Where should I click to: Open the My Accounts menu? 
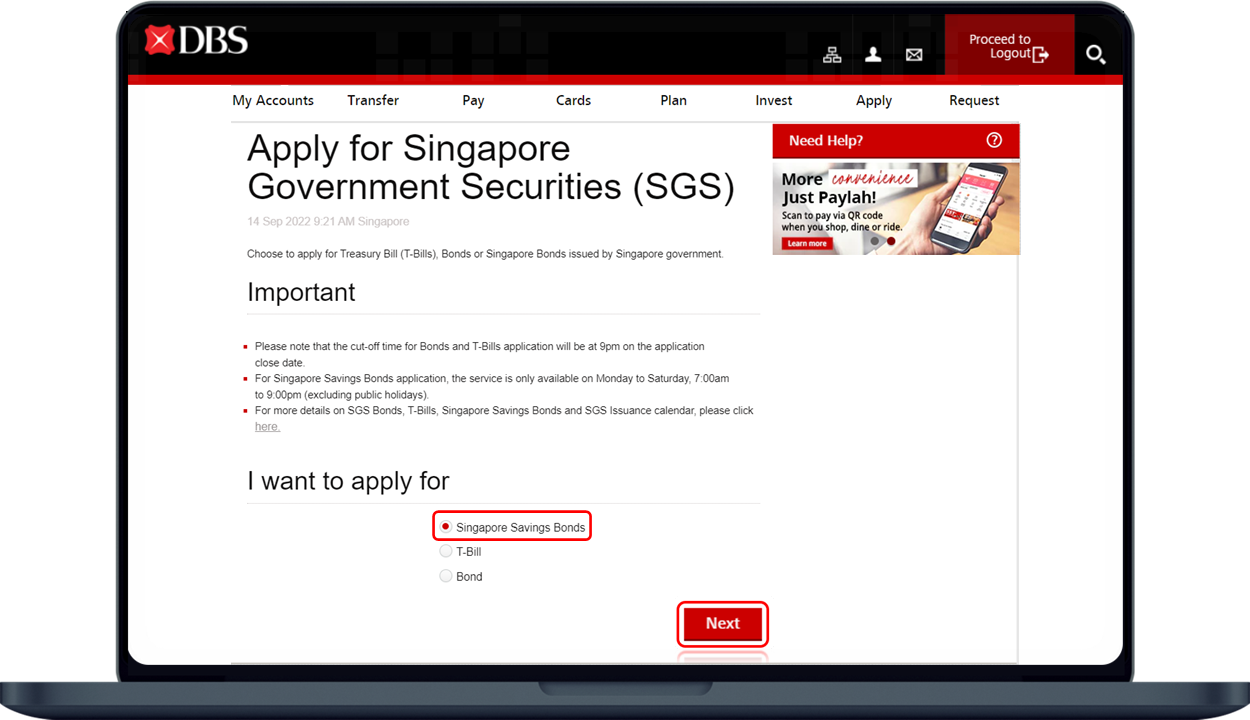coord(273,100)
